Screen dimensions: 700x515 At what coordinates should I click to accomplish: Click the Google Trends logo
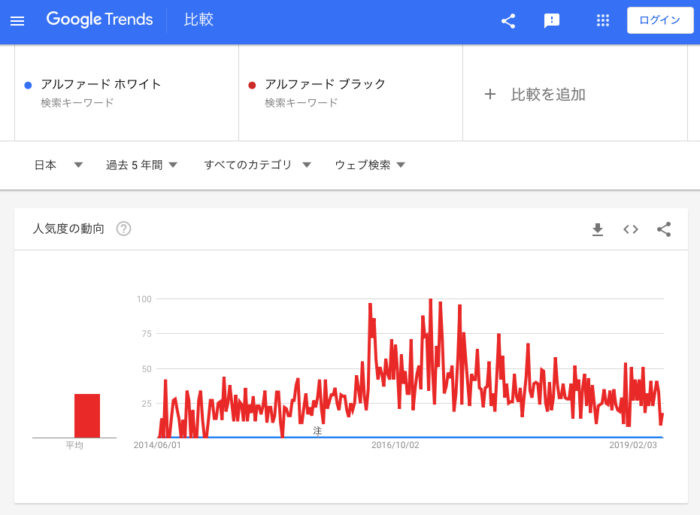pyautogui.click(x=100, y=20)
